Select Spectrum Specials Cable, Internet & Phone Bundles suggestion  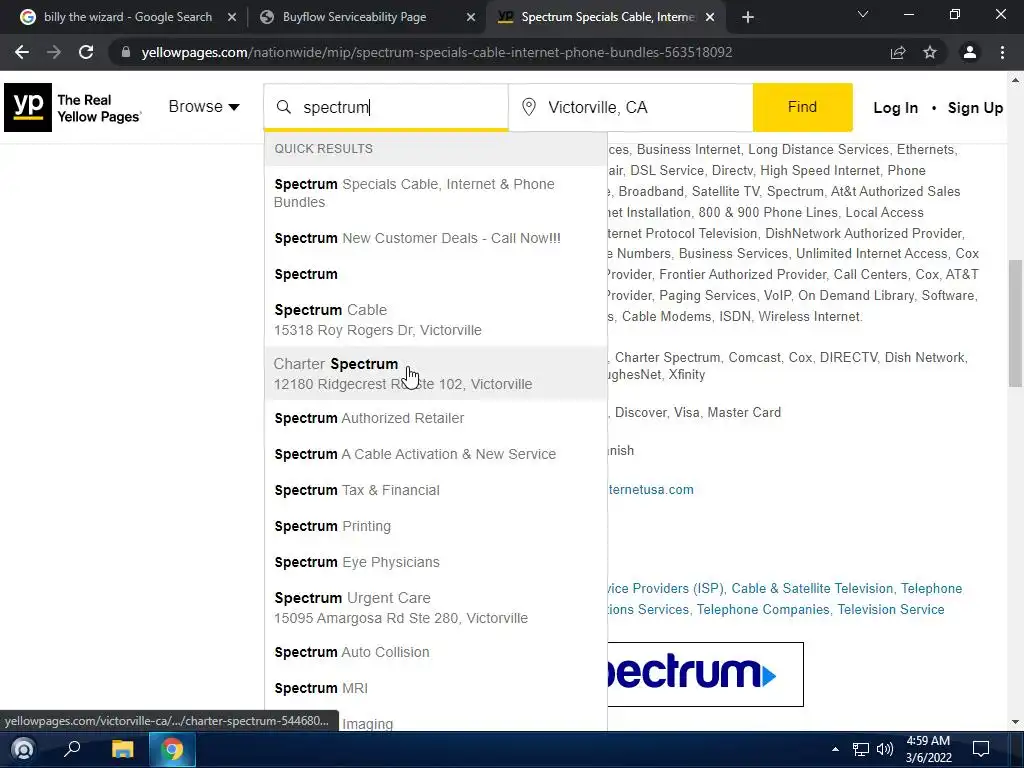click(x=436, y=193)
